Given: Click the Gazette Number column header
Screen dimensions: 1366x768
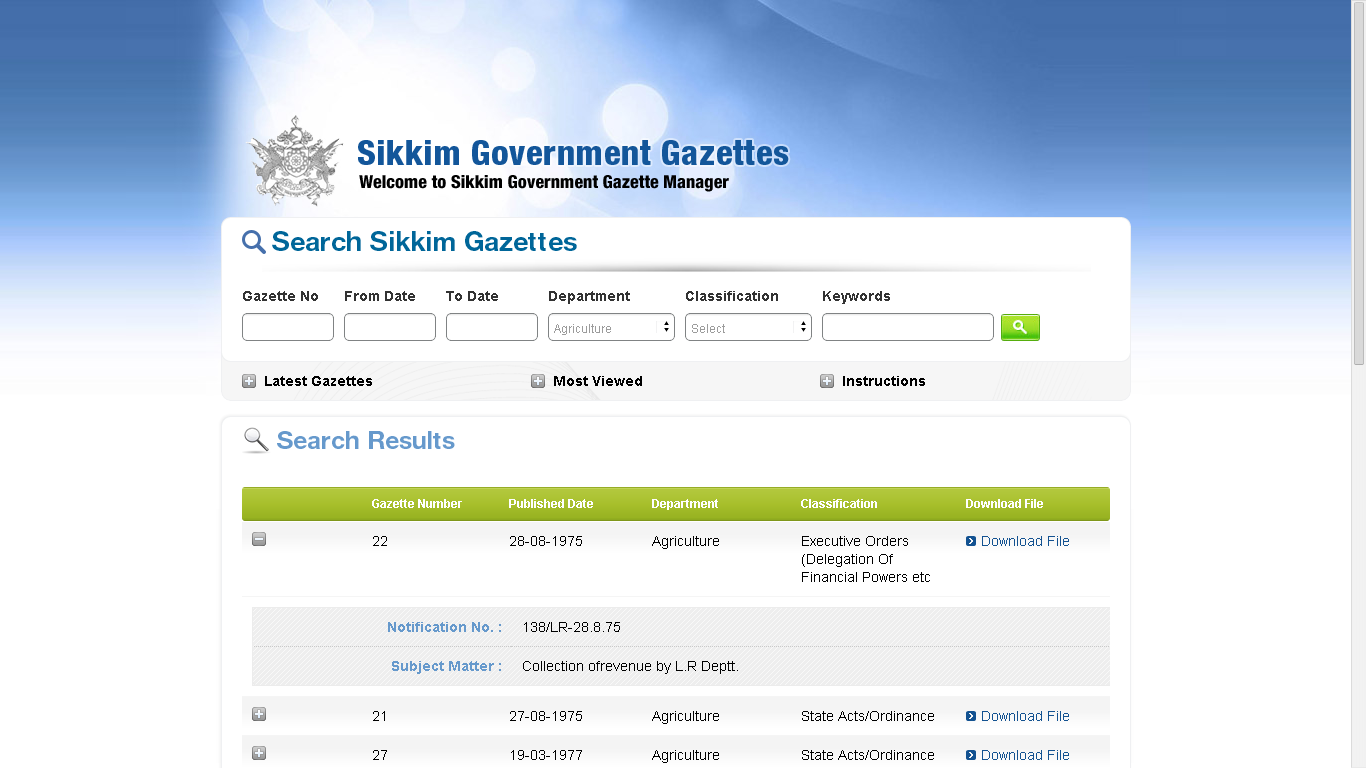Looking at the screenshot, I should point(416,504).
